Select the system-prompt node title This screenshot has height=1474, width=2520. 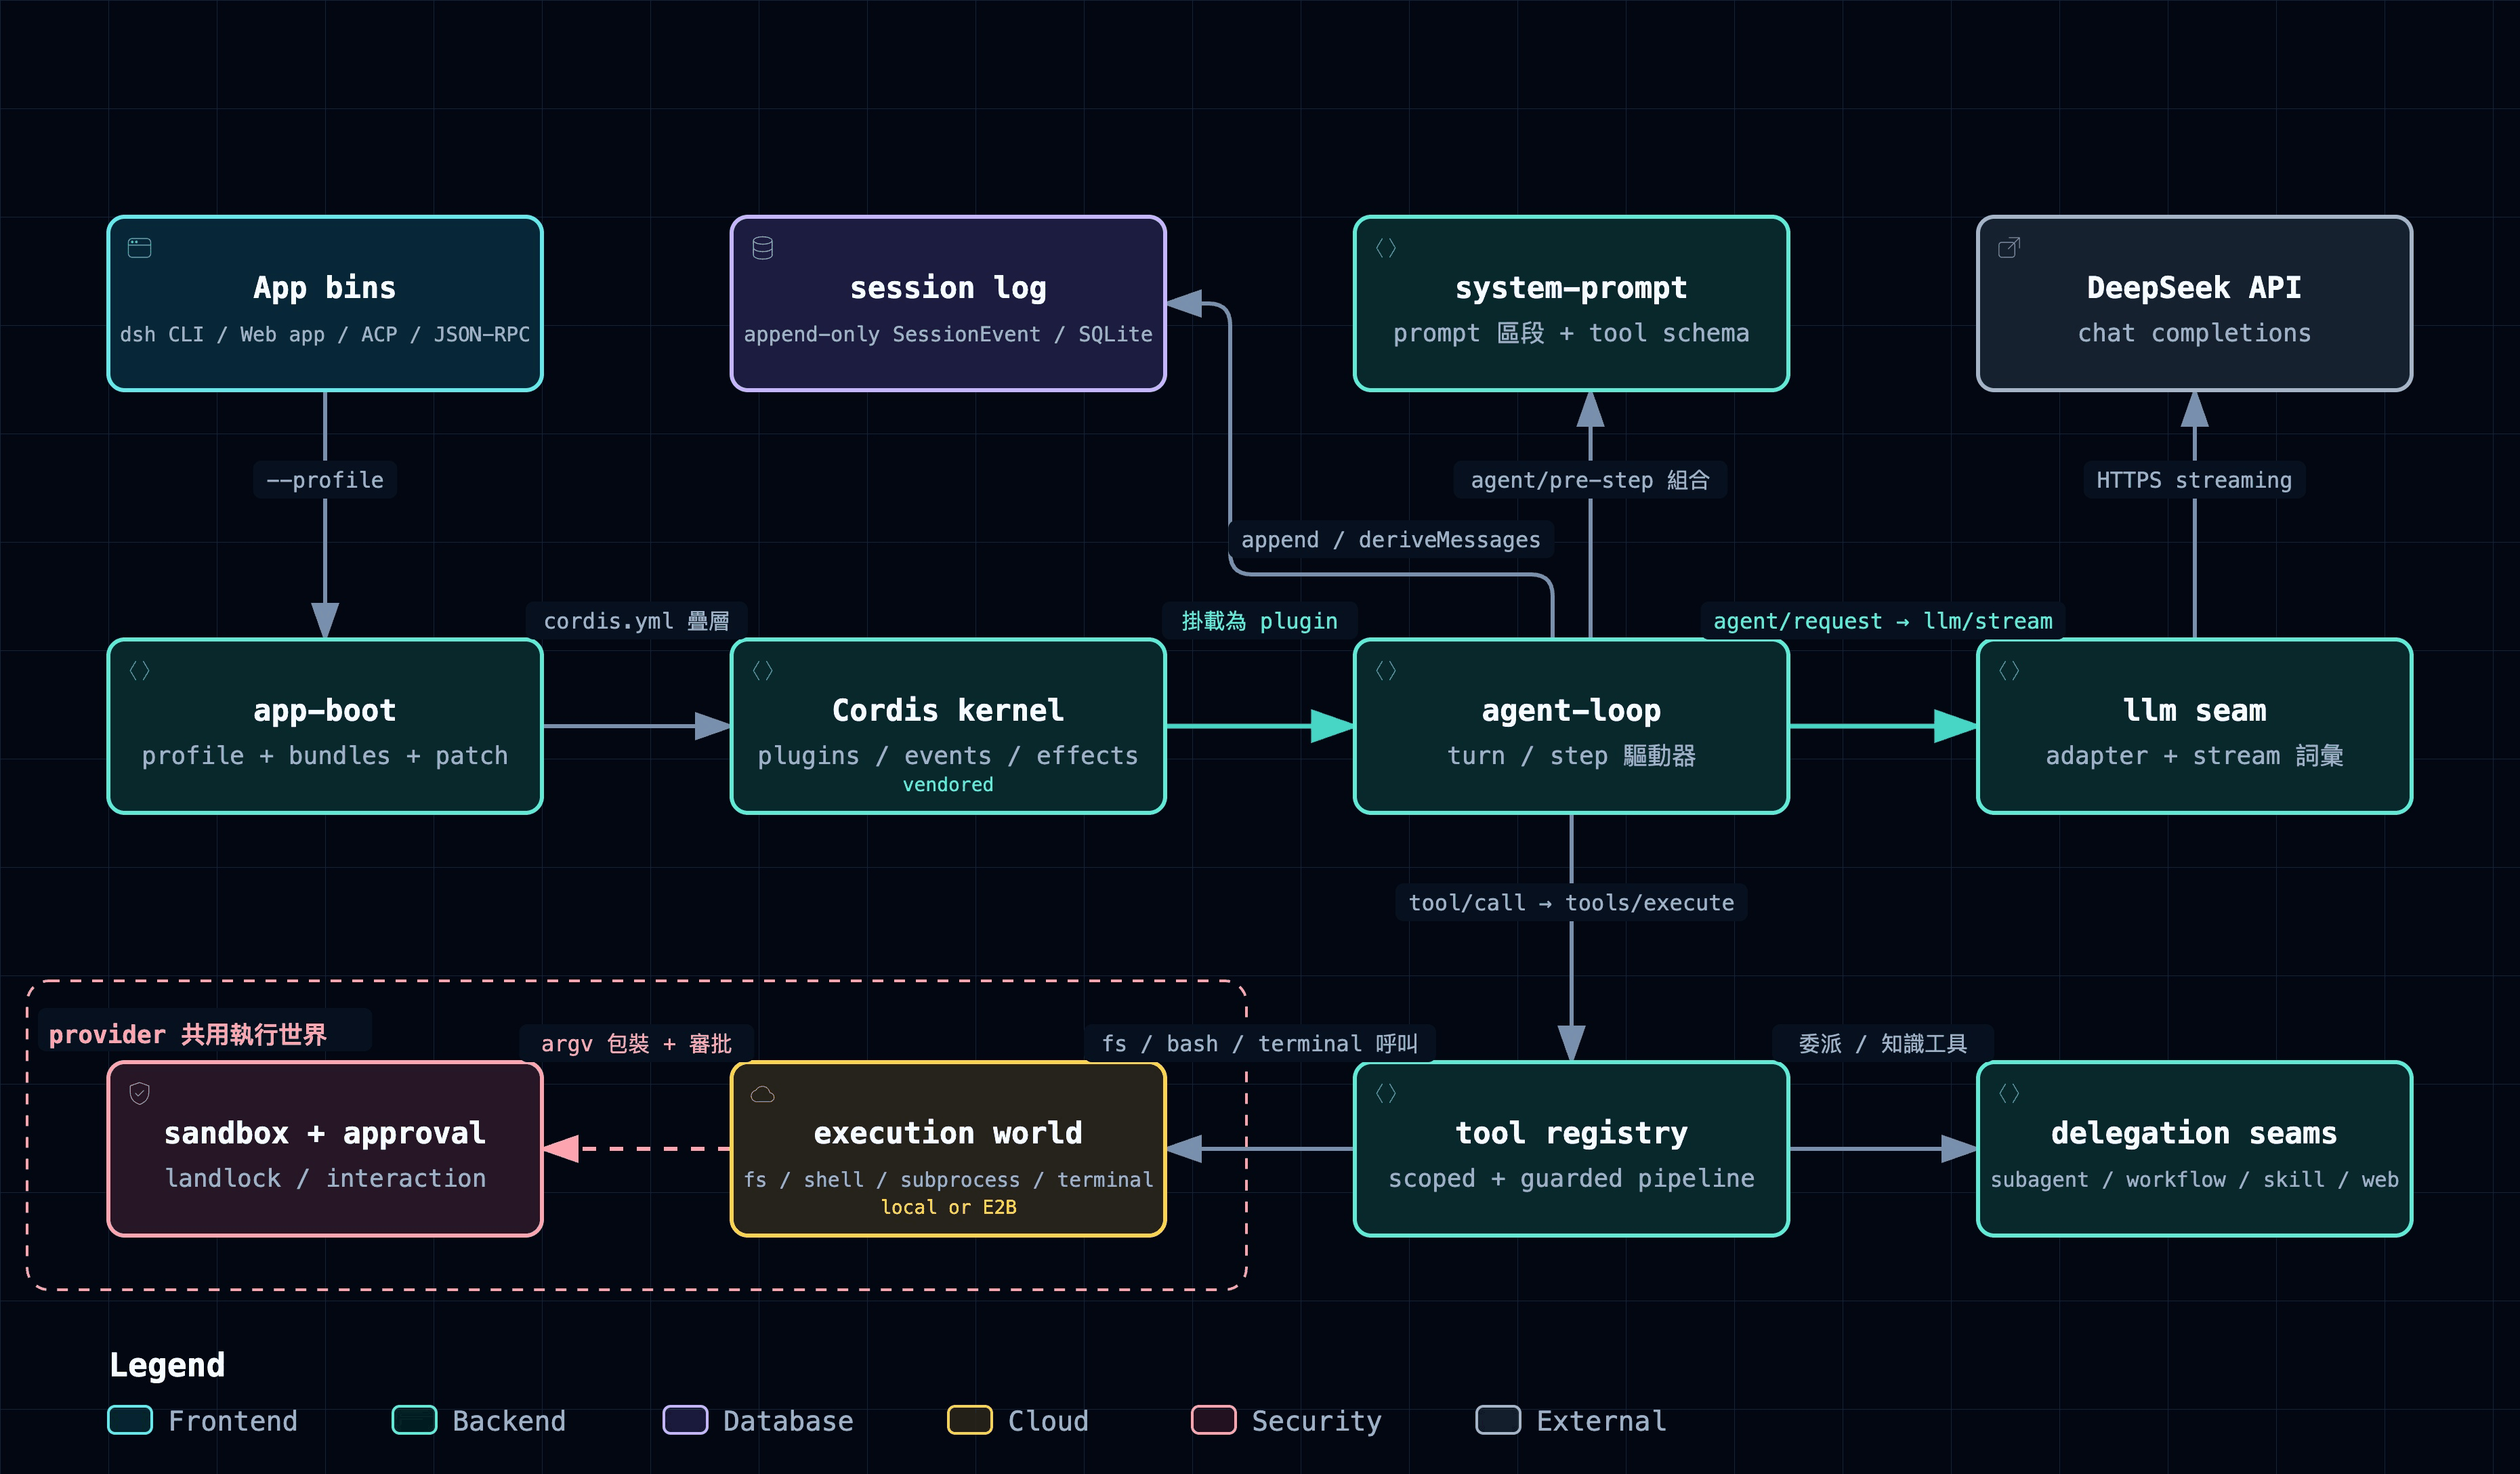pos(1571,288)
